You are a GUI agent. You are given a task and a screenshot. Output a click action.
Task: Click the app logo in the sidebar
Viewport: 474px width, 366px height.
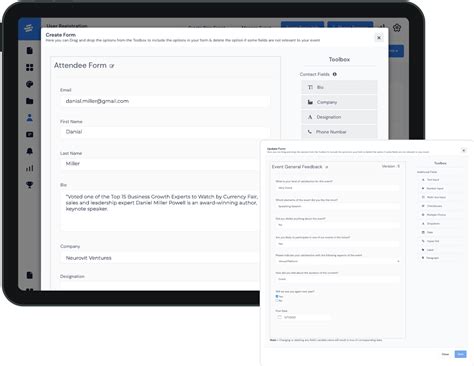tap(29, 28)
